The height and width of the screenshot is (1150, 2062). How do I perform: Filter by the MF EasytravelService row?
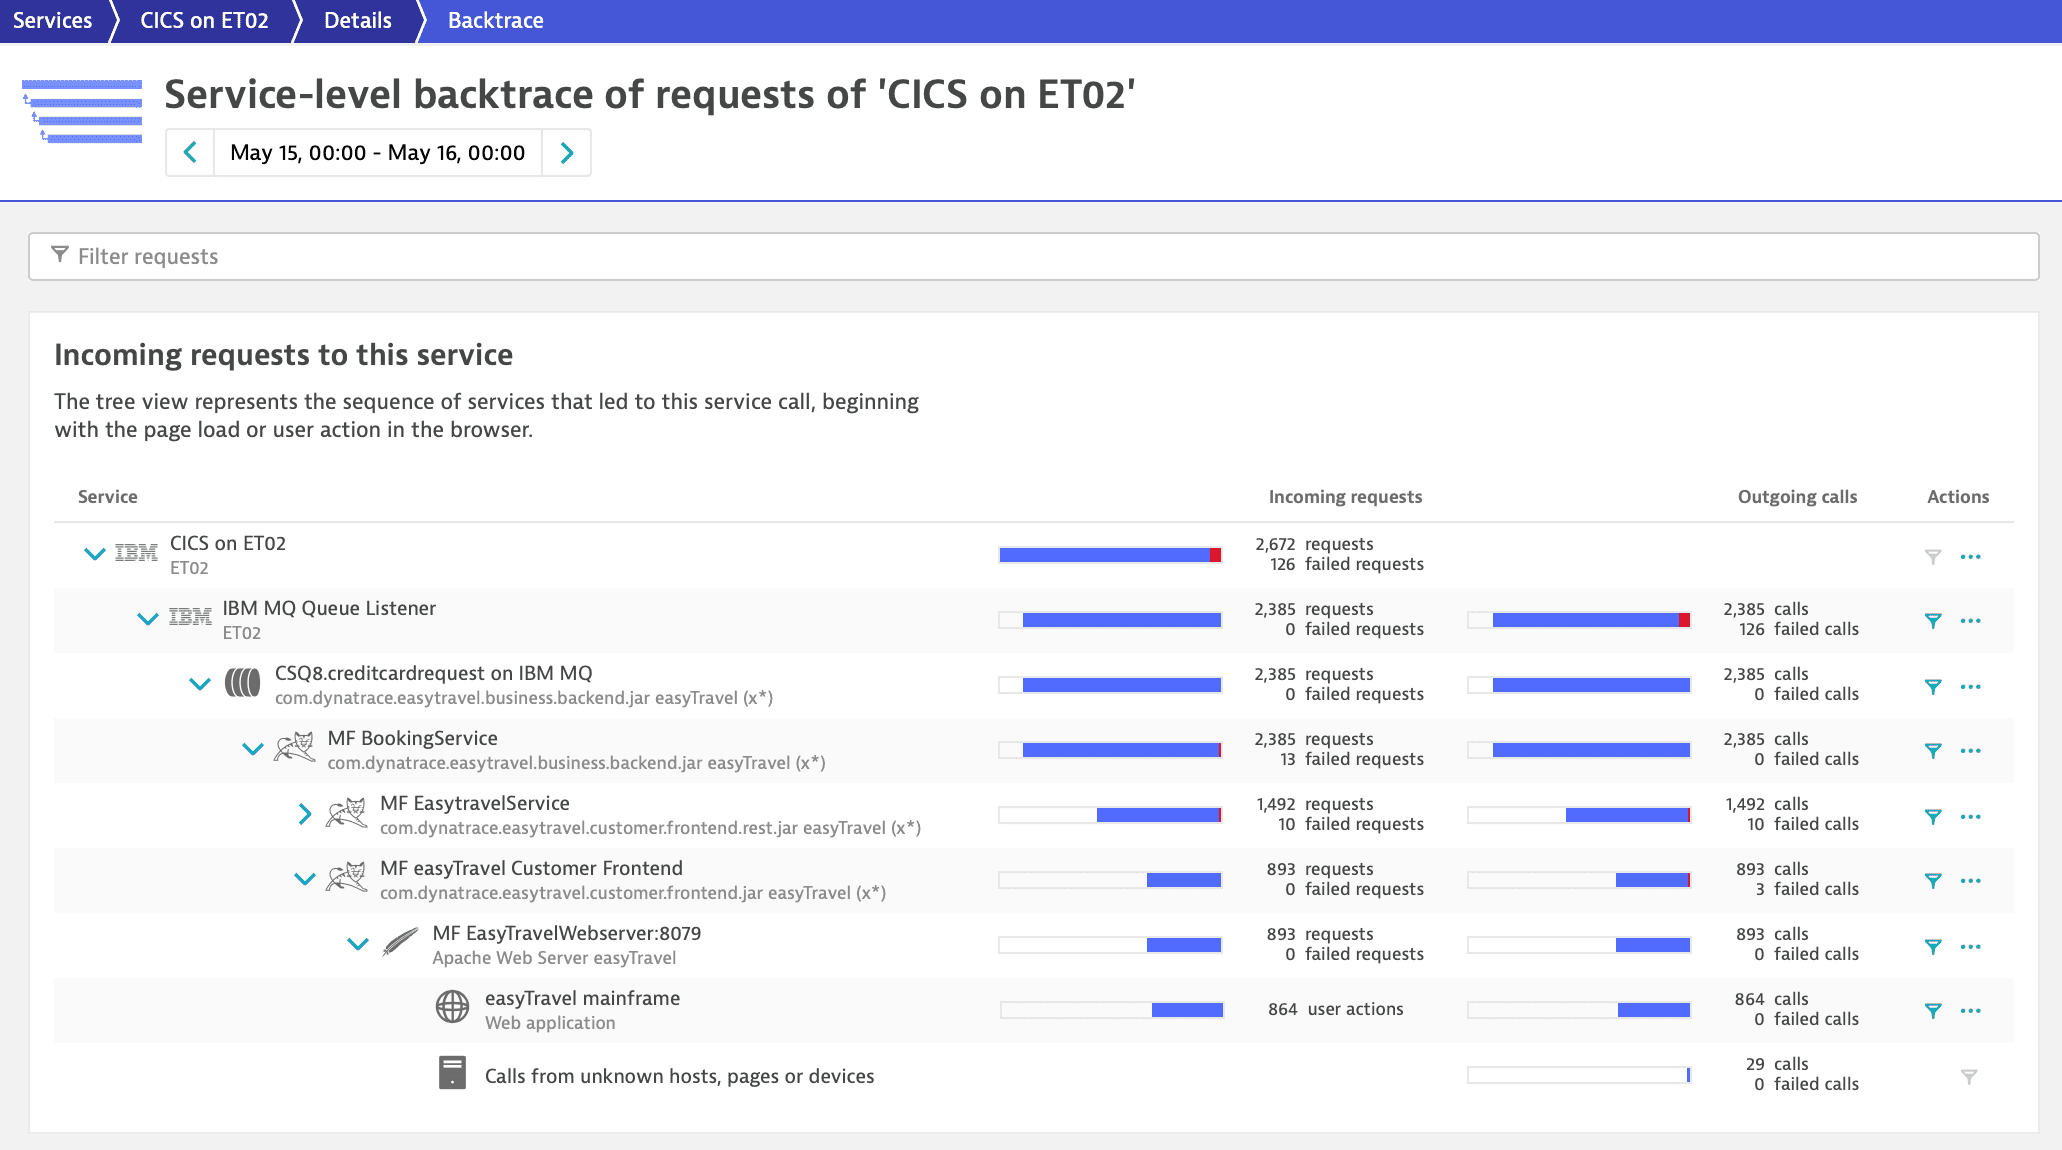point(1933,817)
